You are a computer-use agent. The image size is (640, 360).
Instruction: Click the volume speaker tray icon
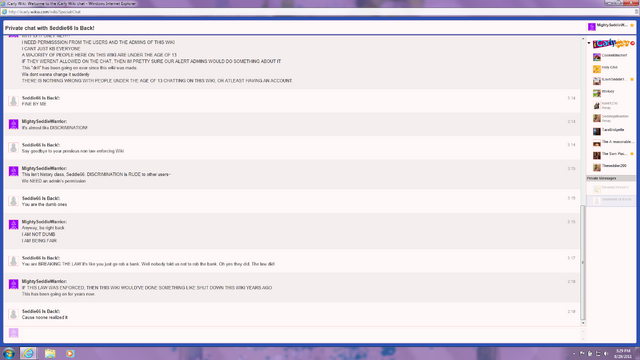606,353
